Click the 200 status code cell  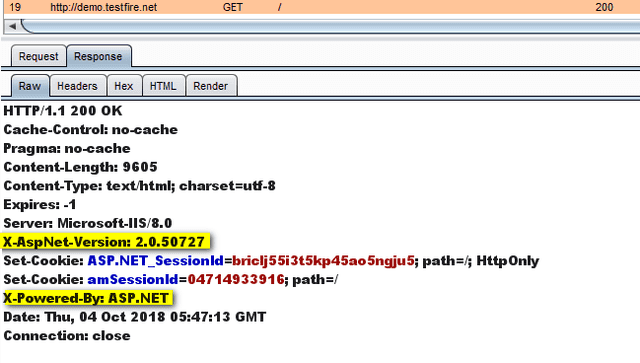604,7
